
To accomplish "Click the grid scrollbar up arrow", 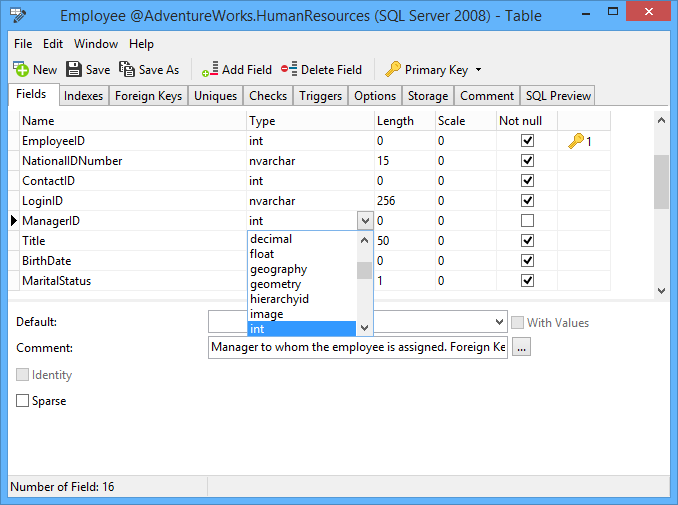I will (661, 120).
